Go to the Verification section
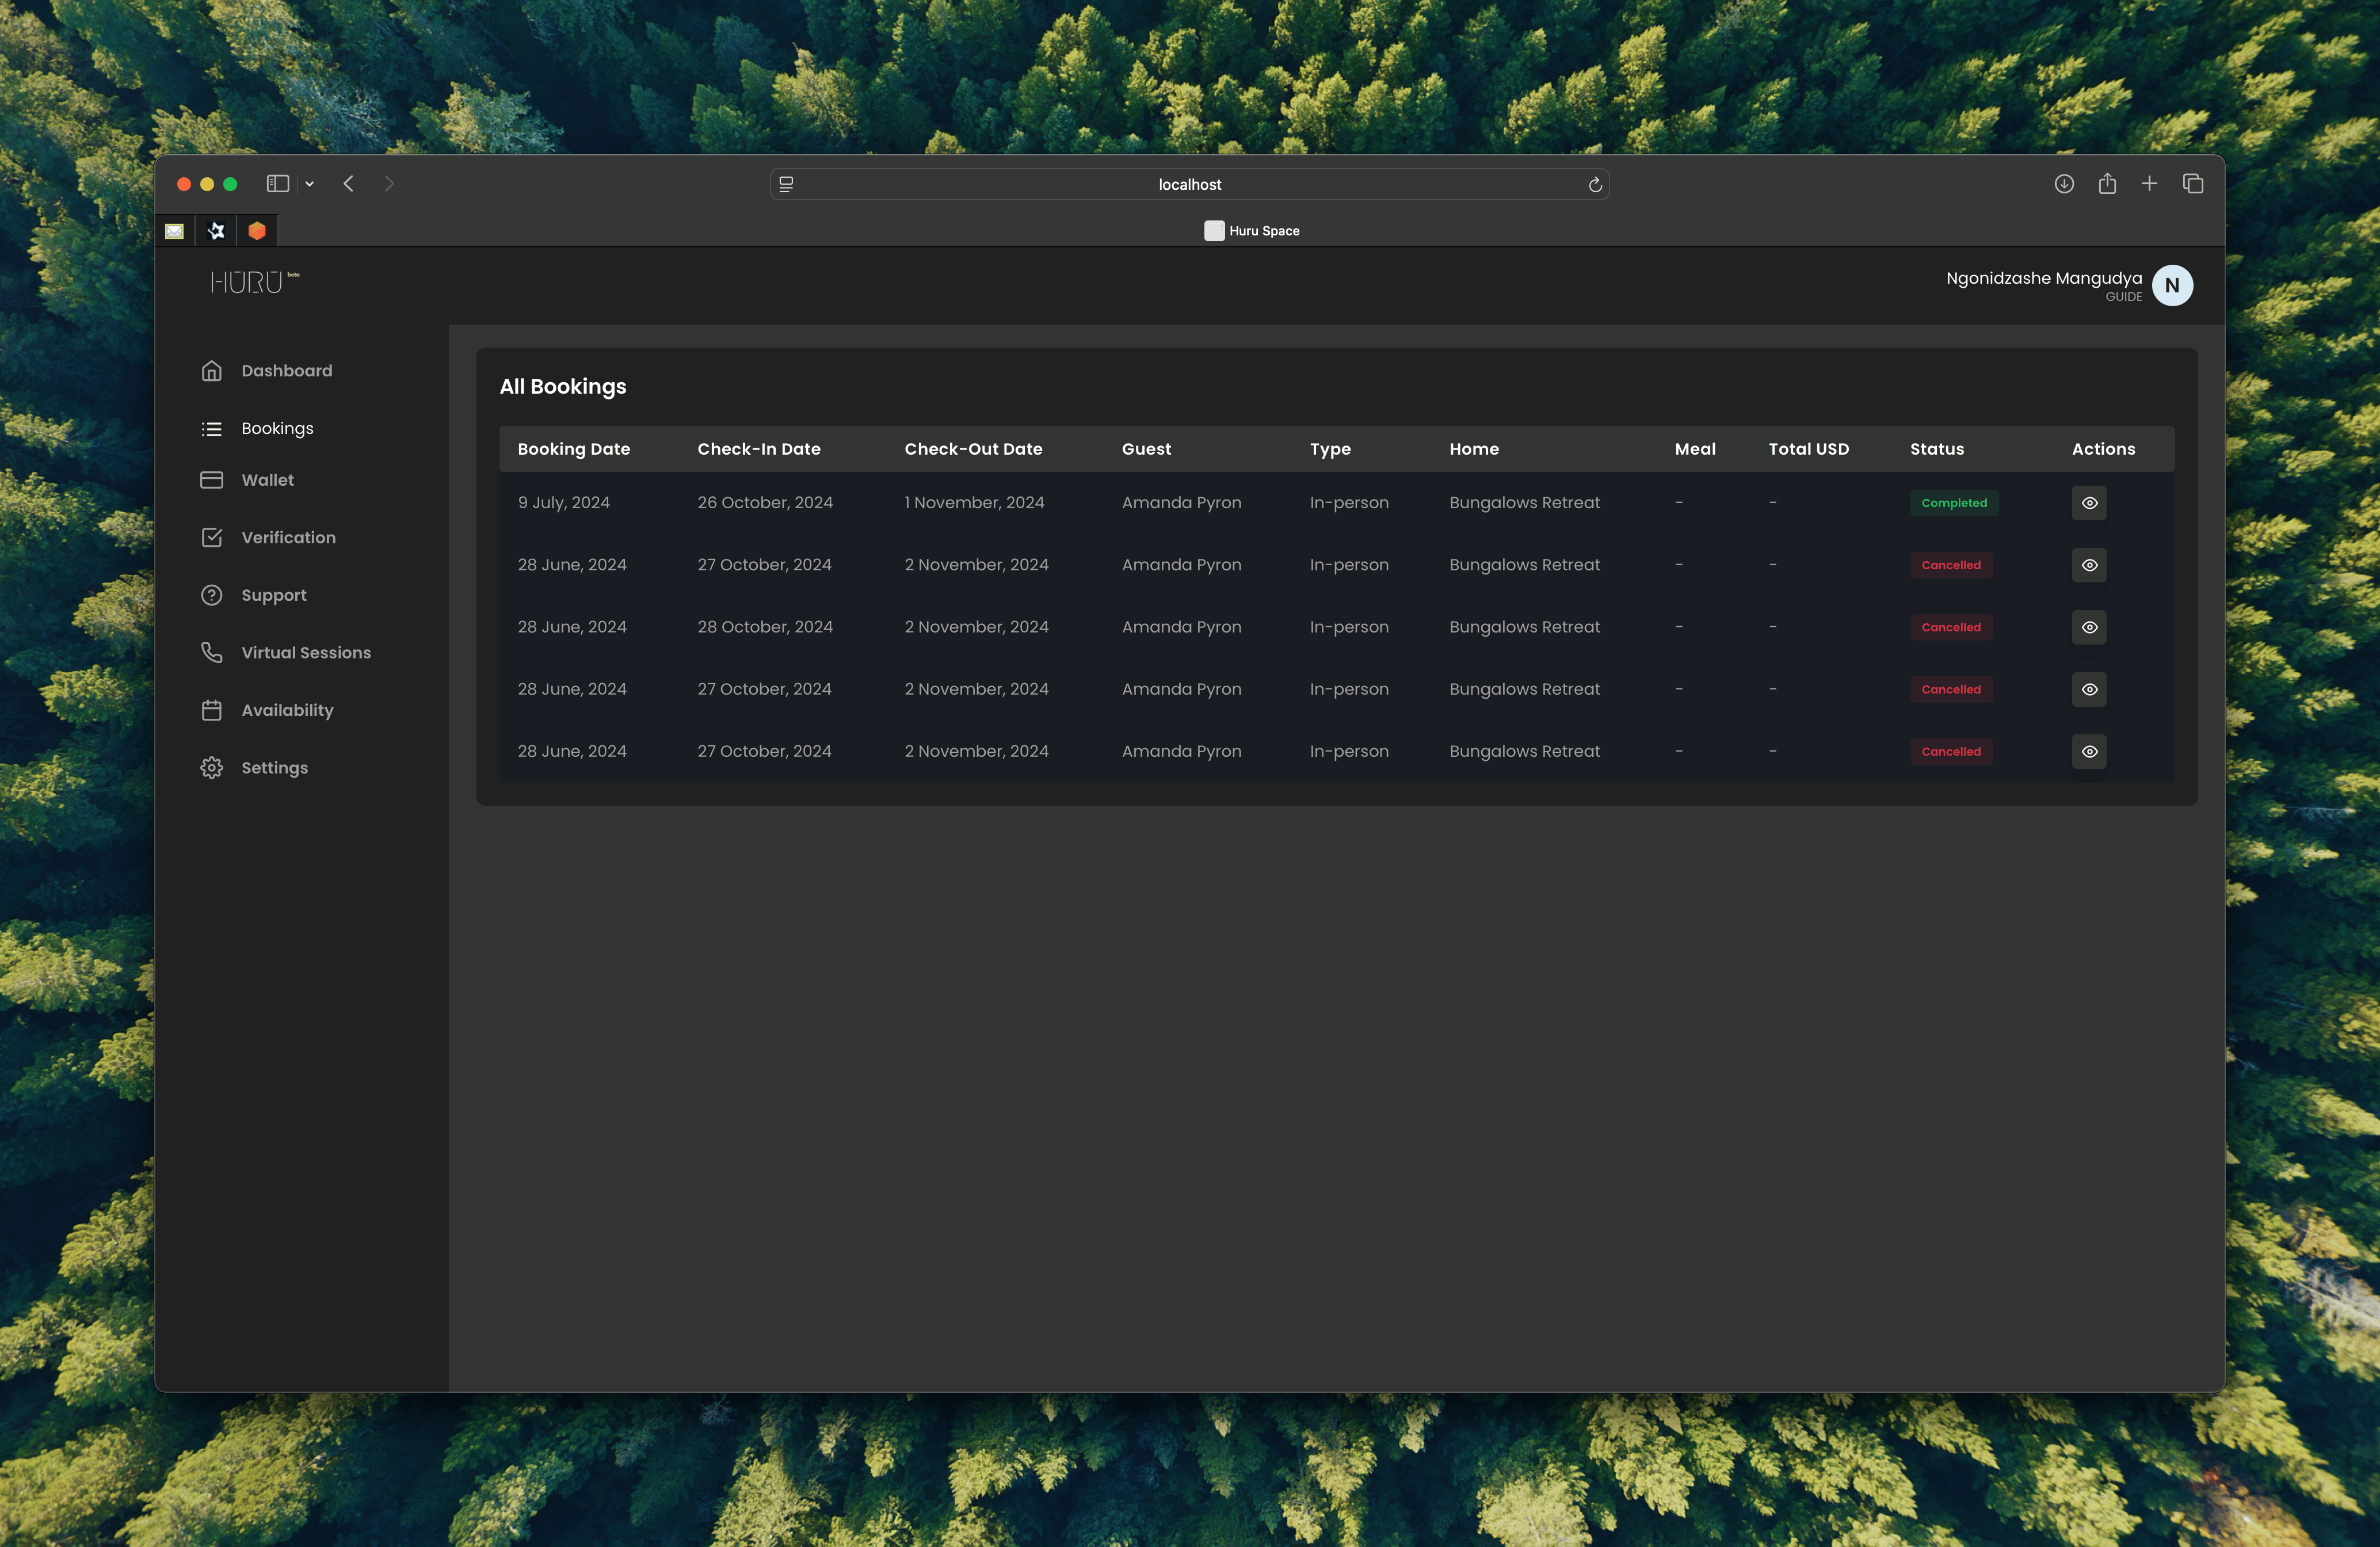The image size is (2380, 1547). (x=288, y=537)
